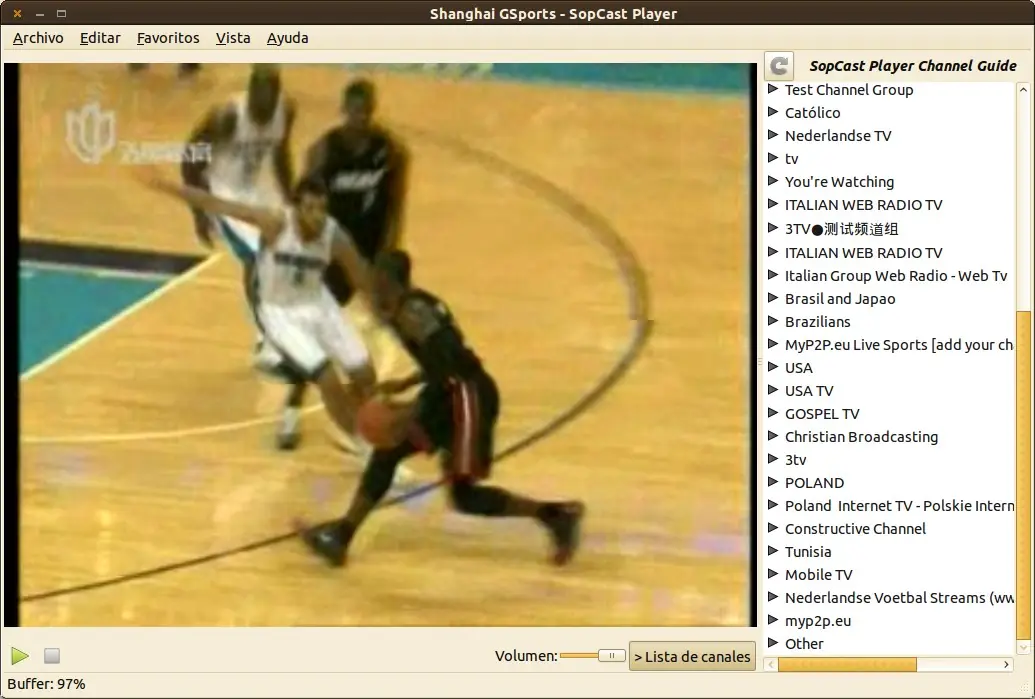Screen dimensions: 1035x699
Task: Click the Buffer: 97% status text
Action: coord(46,684)
